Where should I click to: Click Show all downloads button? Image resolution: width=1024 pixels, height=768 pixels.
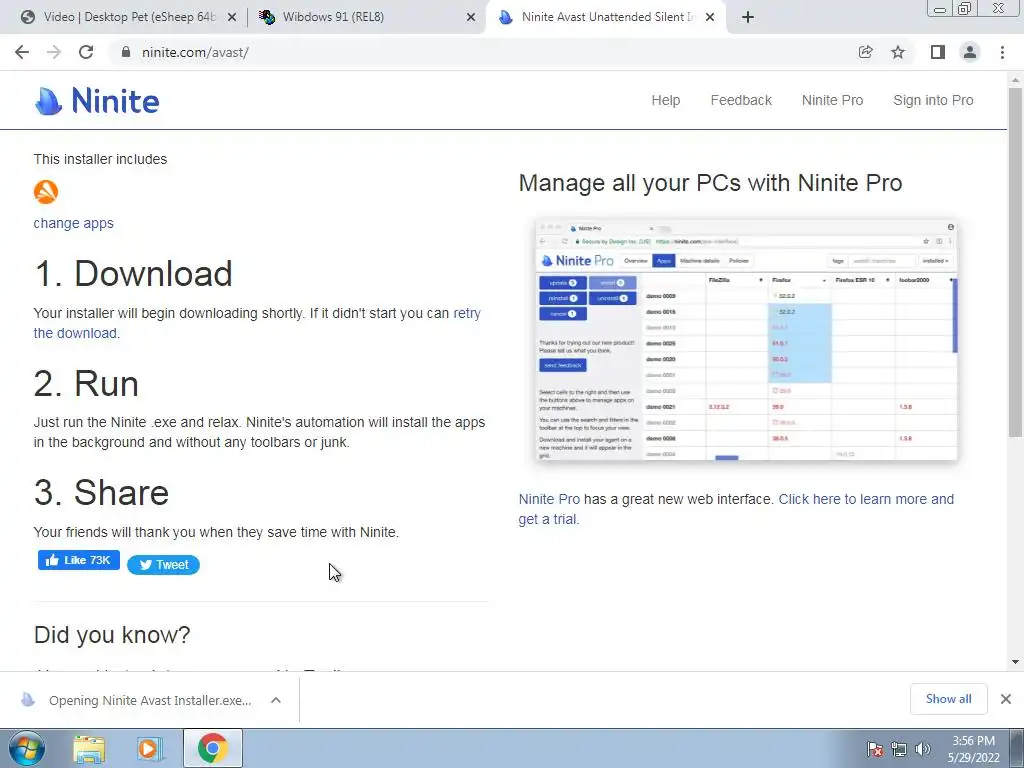[948, 699]
